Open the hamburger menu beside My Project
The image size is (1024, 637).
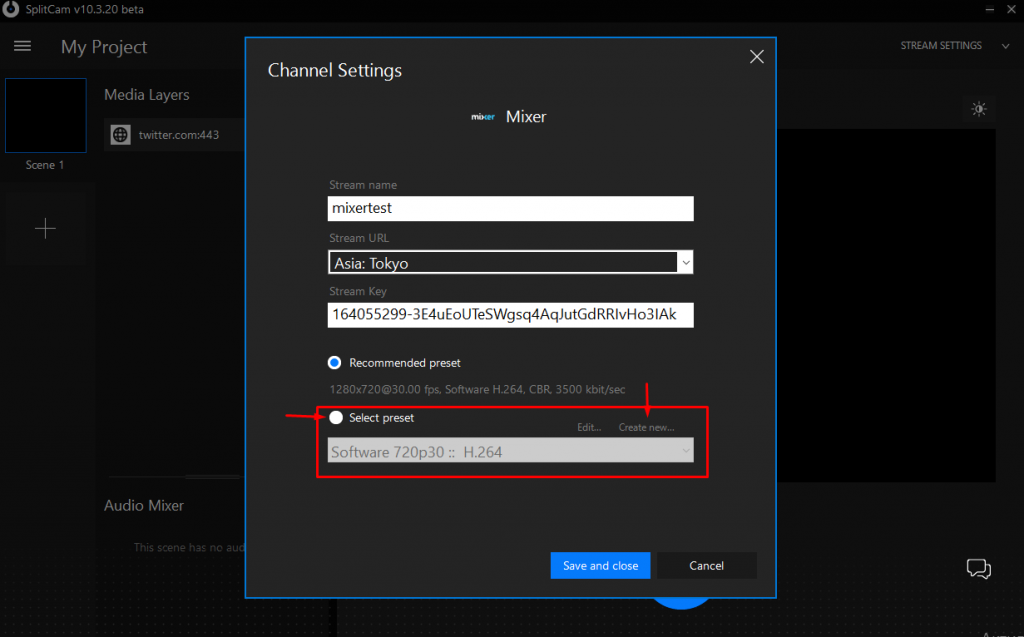(22, 46)
